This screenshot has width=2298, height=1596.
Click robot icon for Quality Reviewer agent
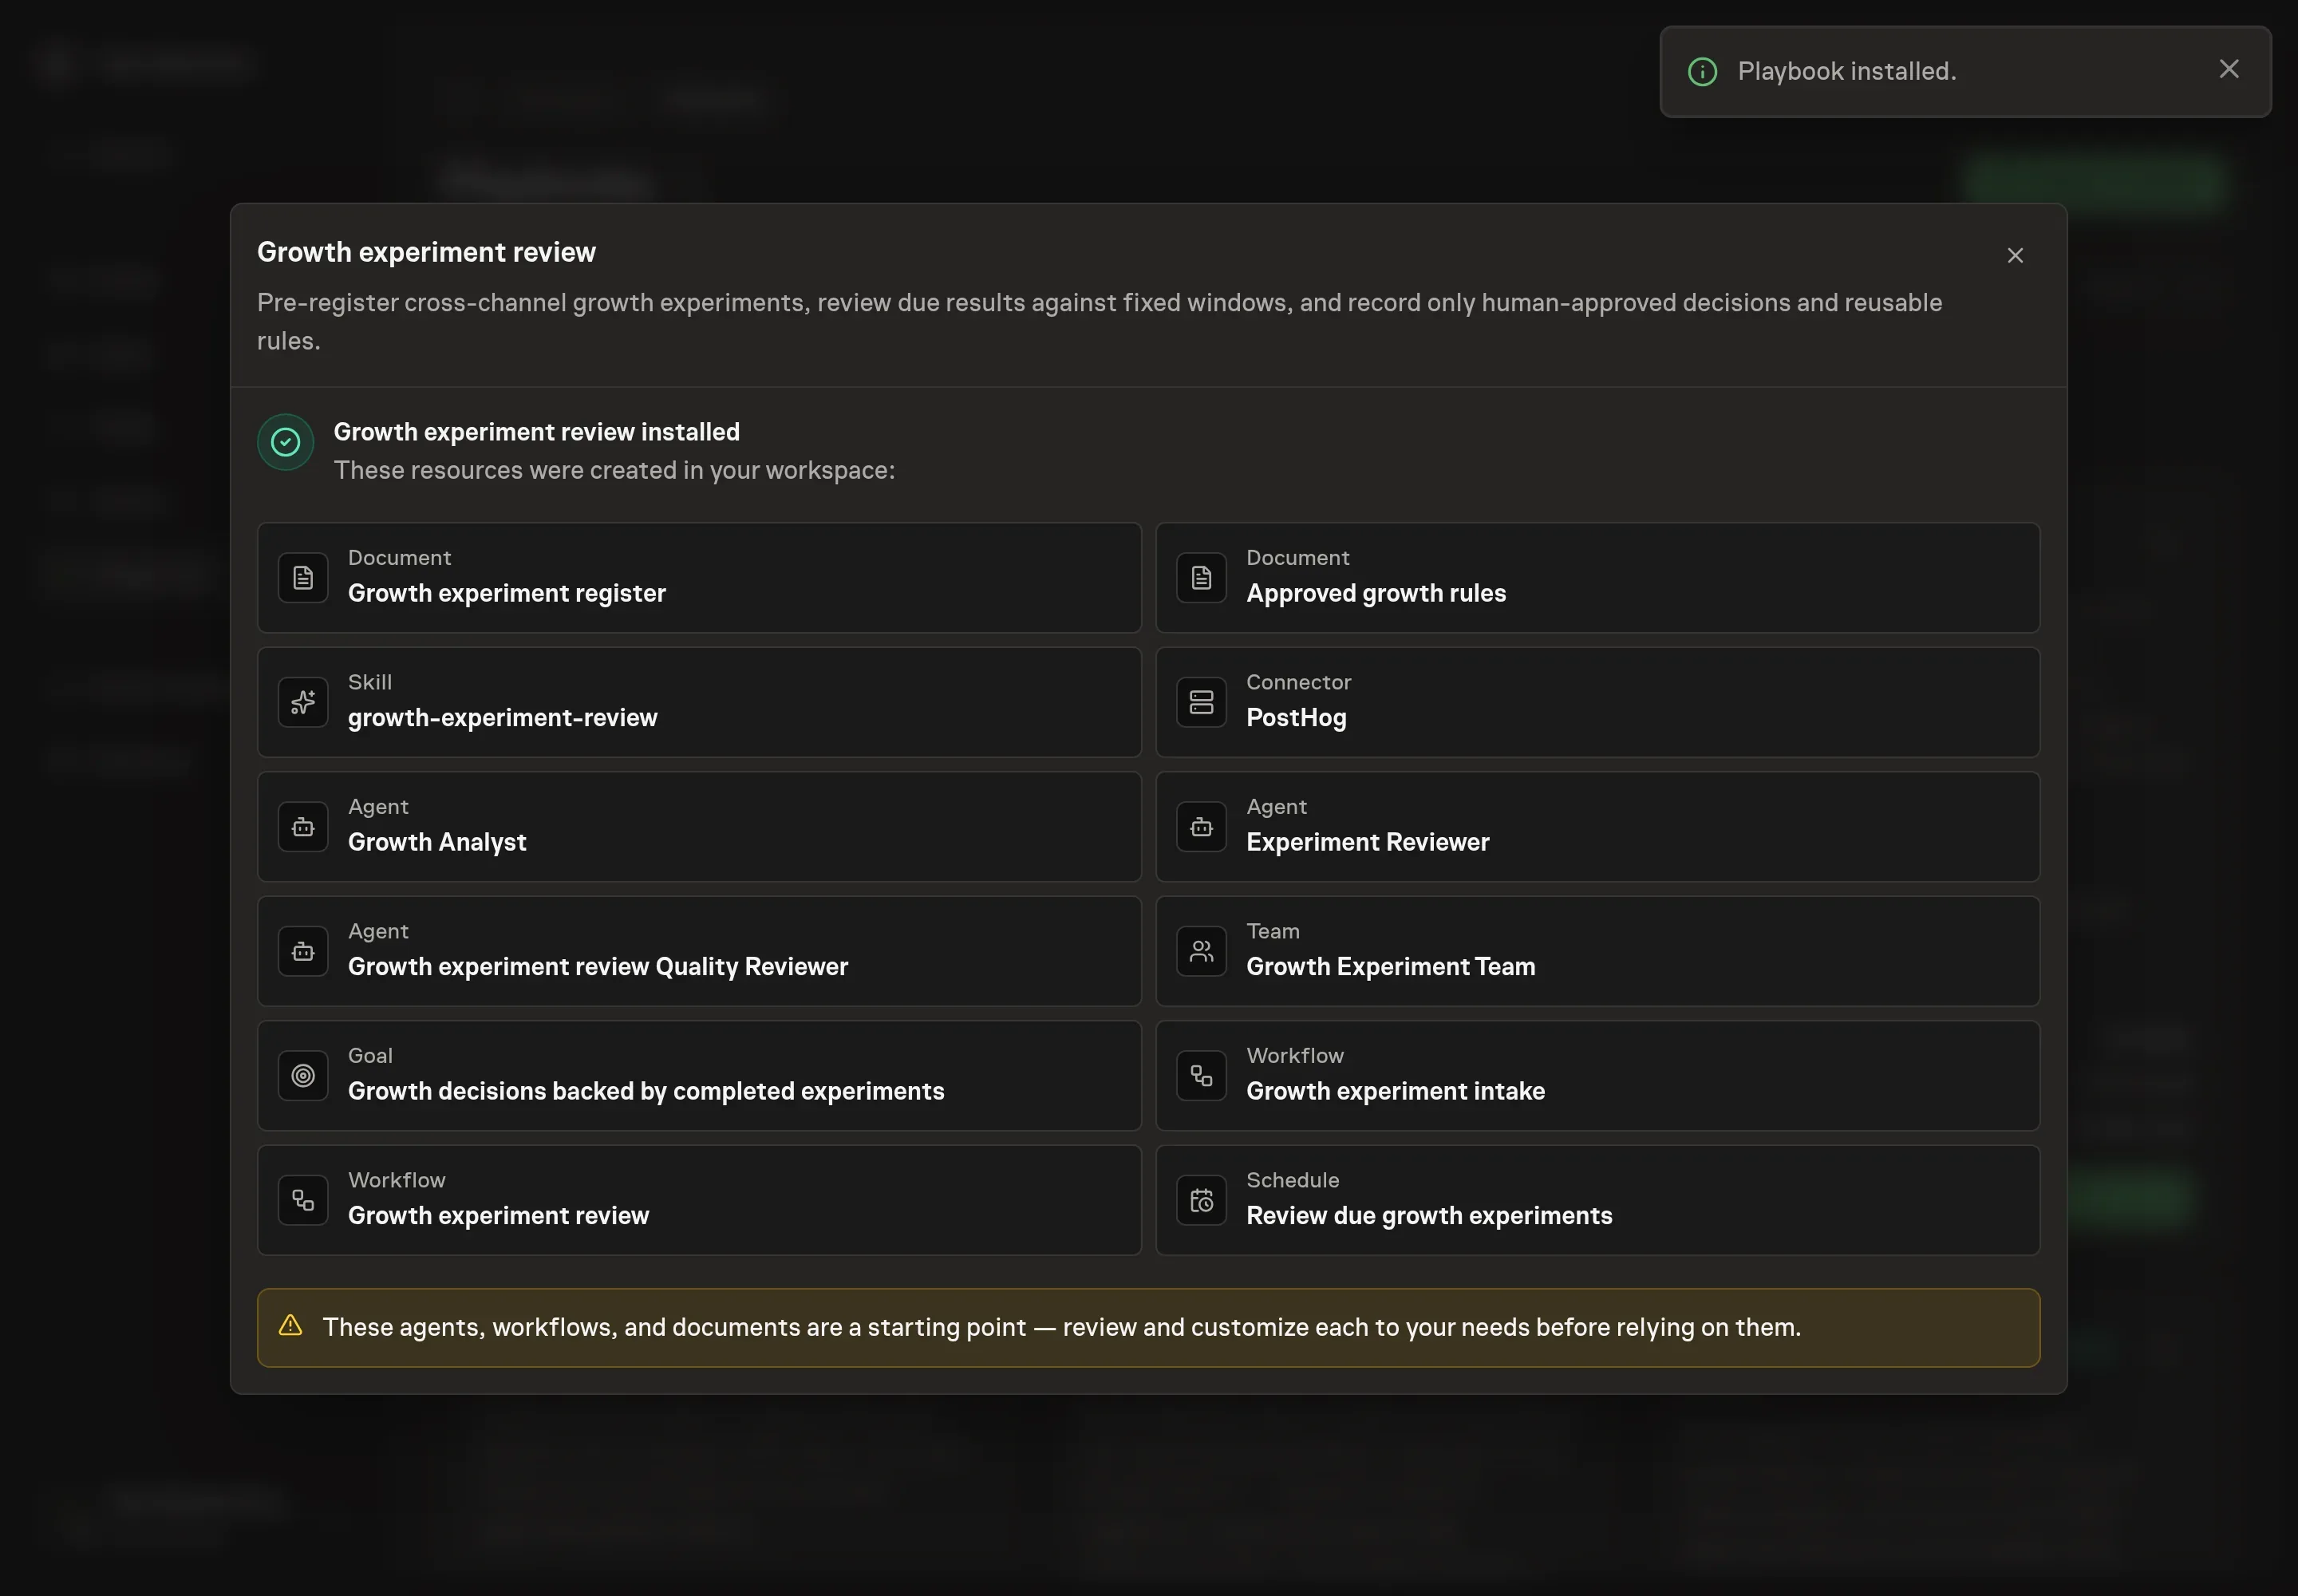pyautogui.click(x=303, y=951)
